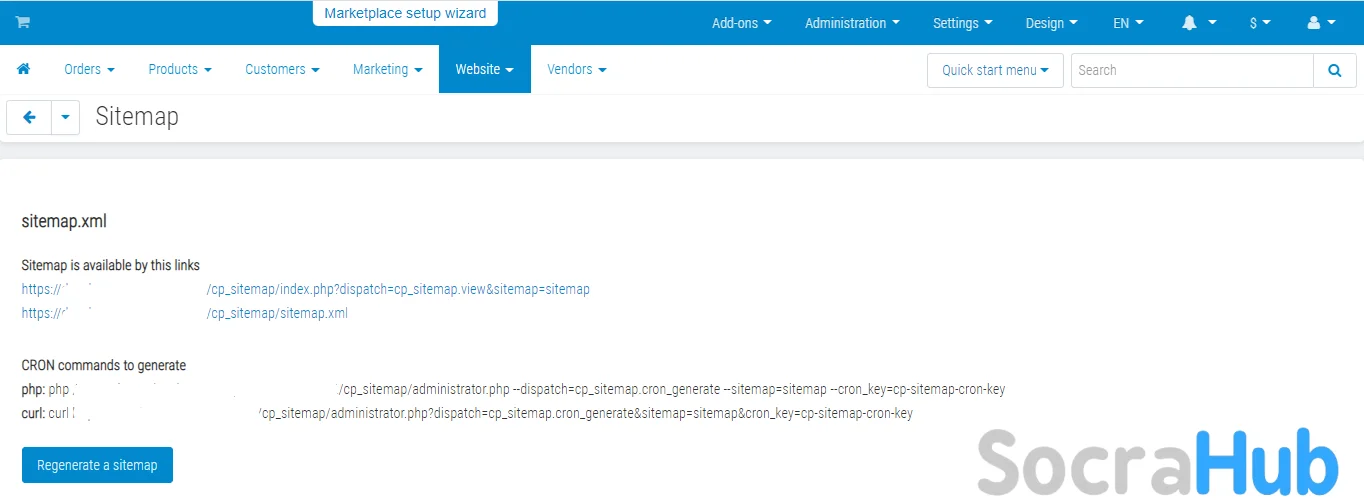This screenshot has height=501, width=1364.
Task: Go to dashboard via home icon
Action: [23, 69]
